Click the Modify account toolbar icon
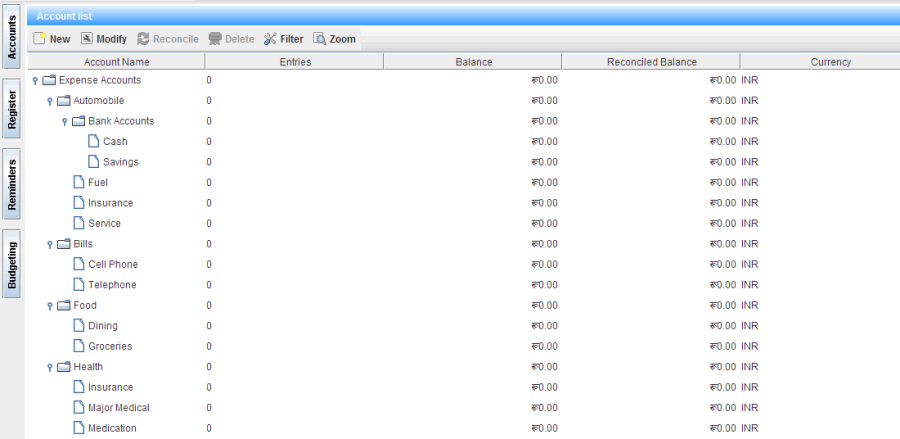900x439 pixels. tap(86, 38)
